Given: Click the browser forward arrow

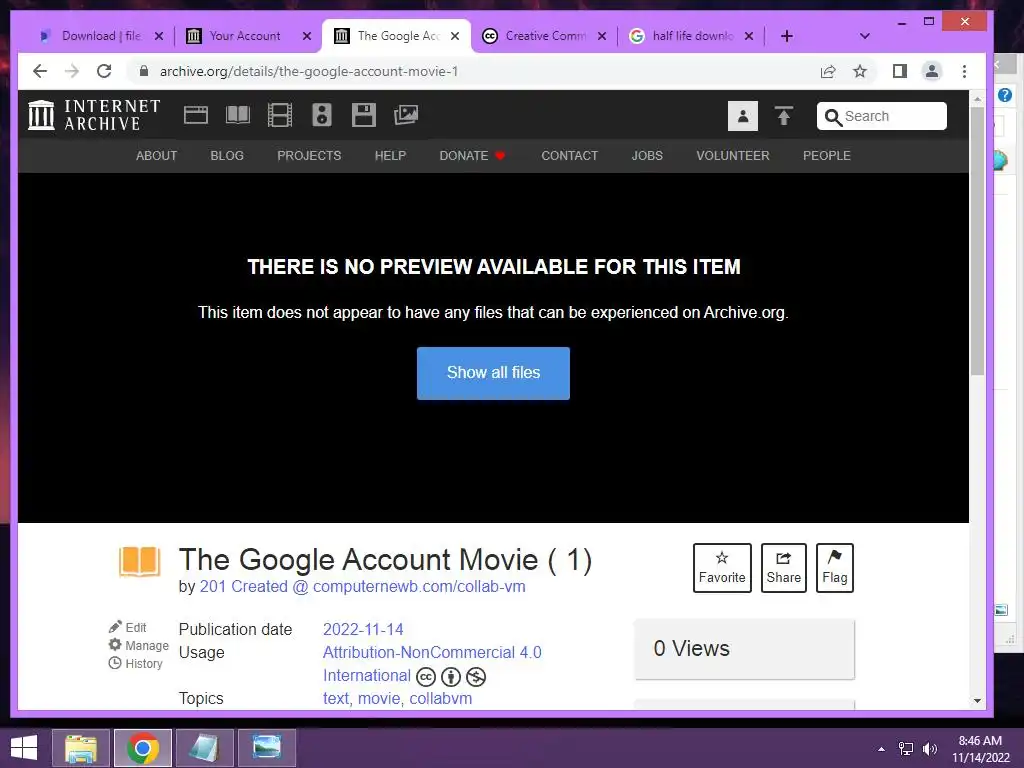Looking at the screenshot, I should coord(72,71).
